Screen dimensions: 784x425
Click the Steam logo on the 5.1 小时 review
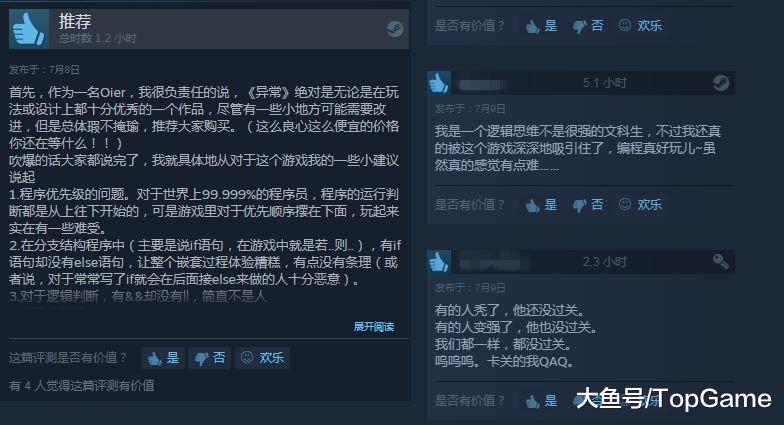pyautogui.click(x=721, y=82)
